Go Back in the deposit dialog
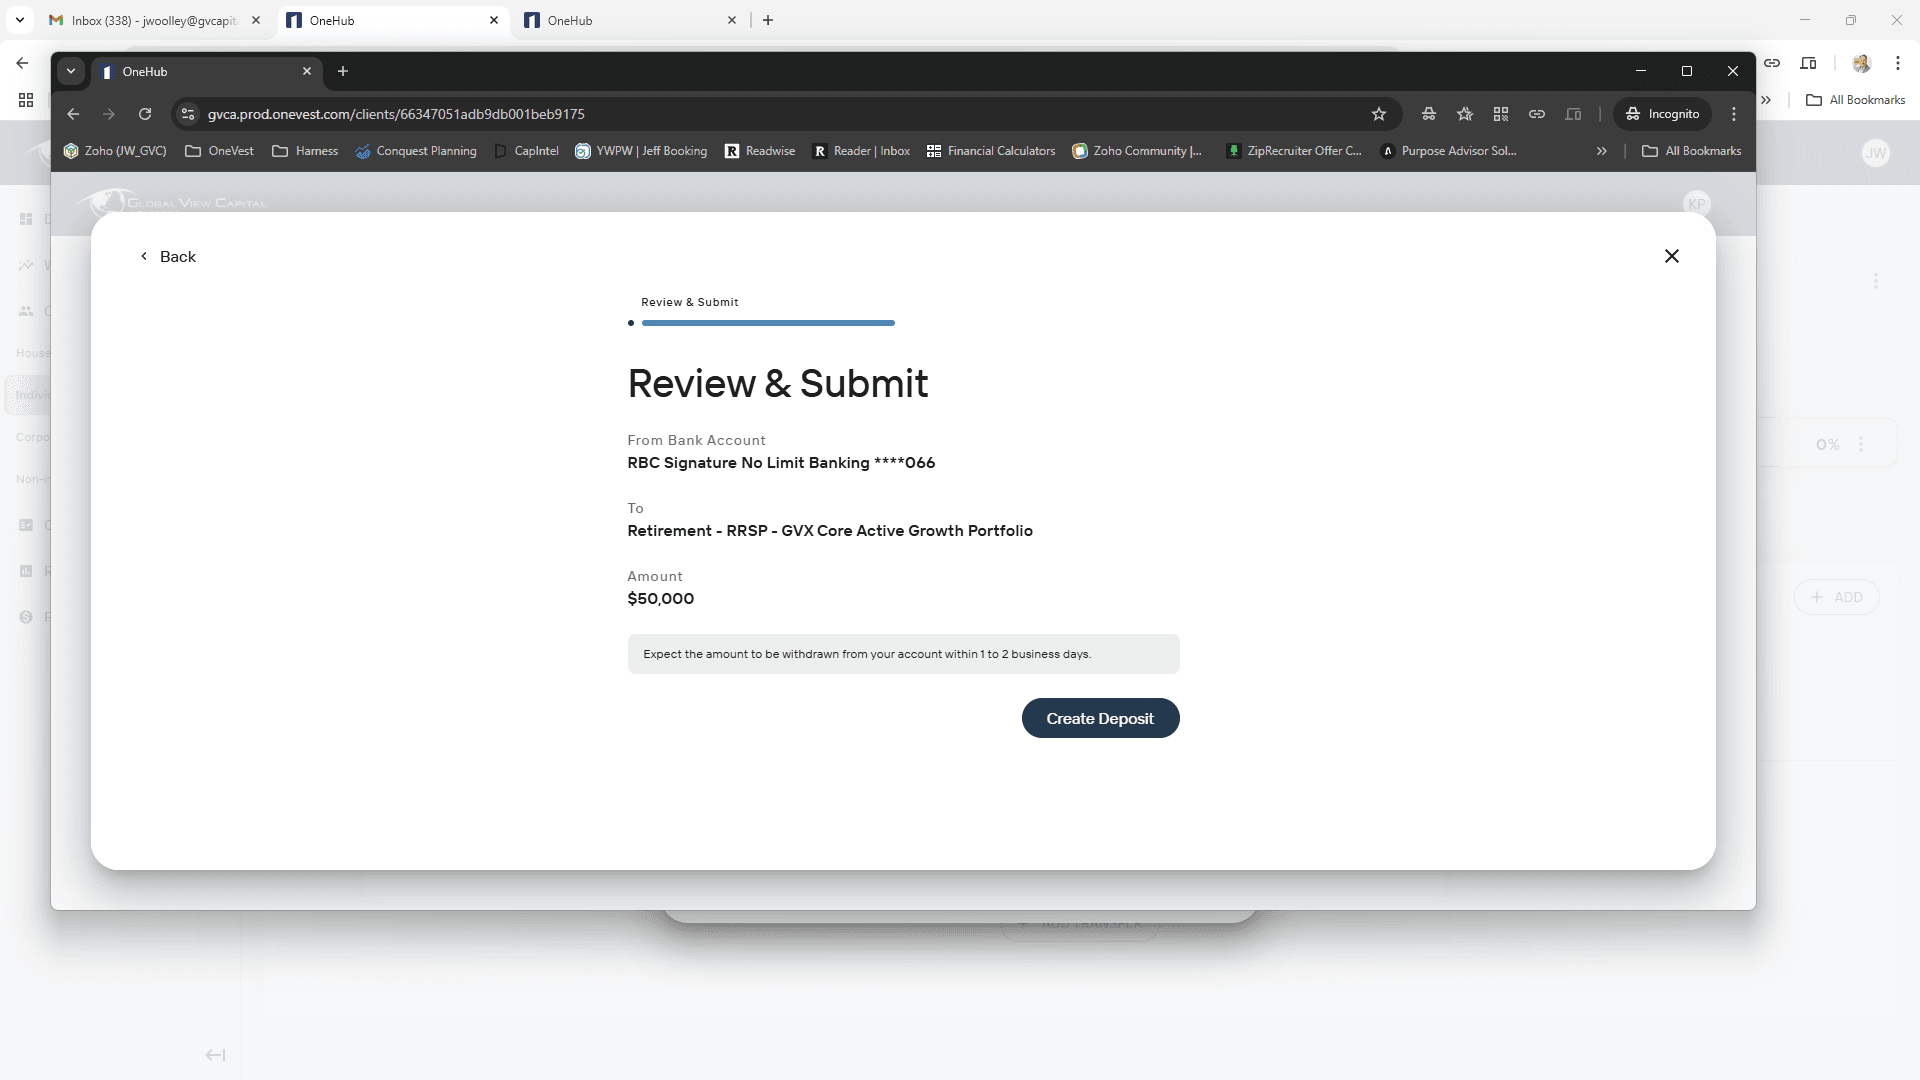 (x=168, y=256)
